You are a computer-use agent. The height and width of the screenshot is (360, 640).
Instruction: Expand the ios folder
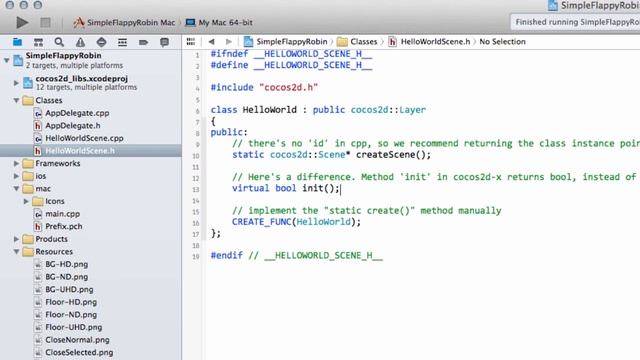point(16,176)
